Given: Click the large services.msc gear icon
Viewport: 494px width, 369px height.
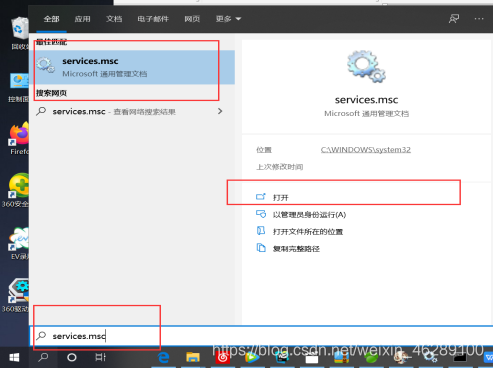Looking at the screenshot, I should pos(366,66).
